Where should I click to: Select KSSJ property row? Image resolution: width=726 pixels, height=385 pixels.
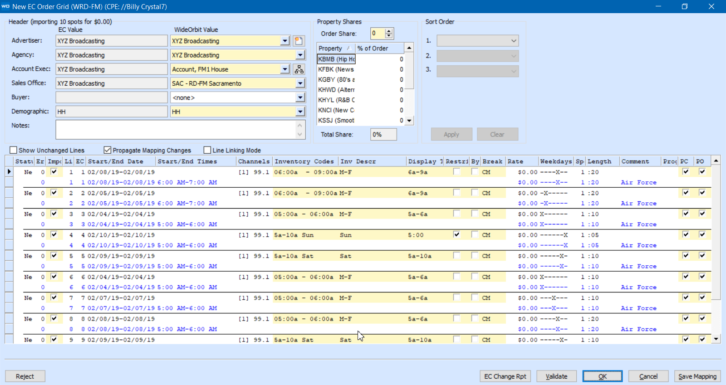click(x=361, y=120)
